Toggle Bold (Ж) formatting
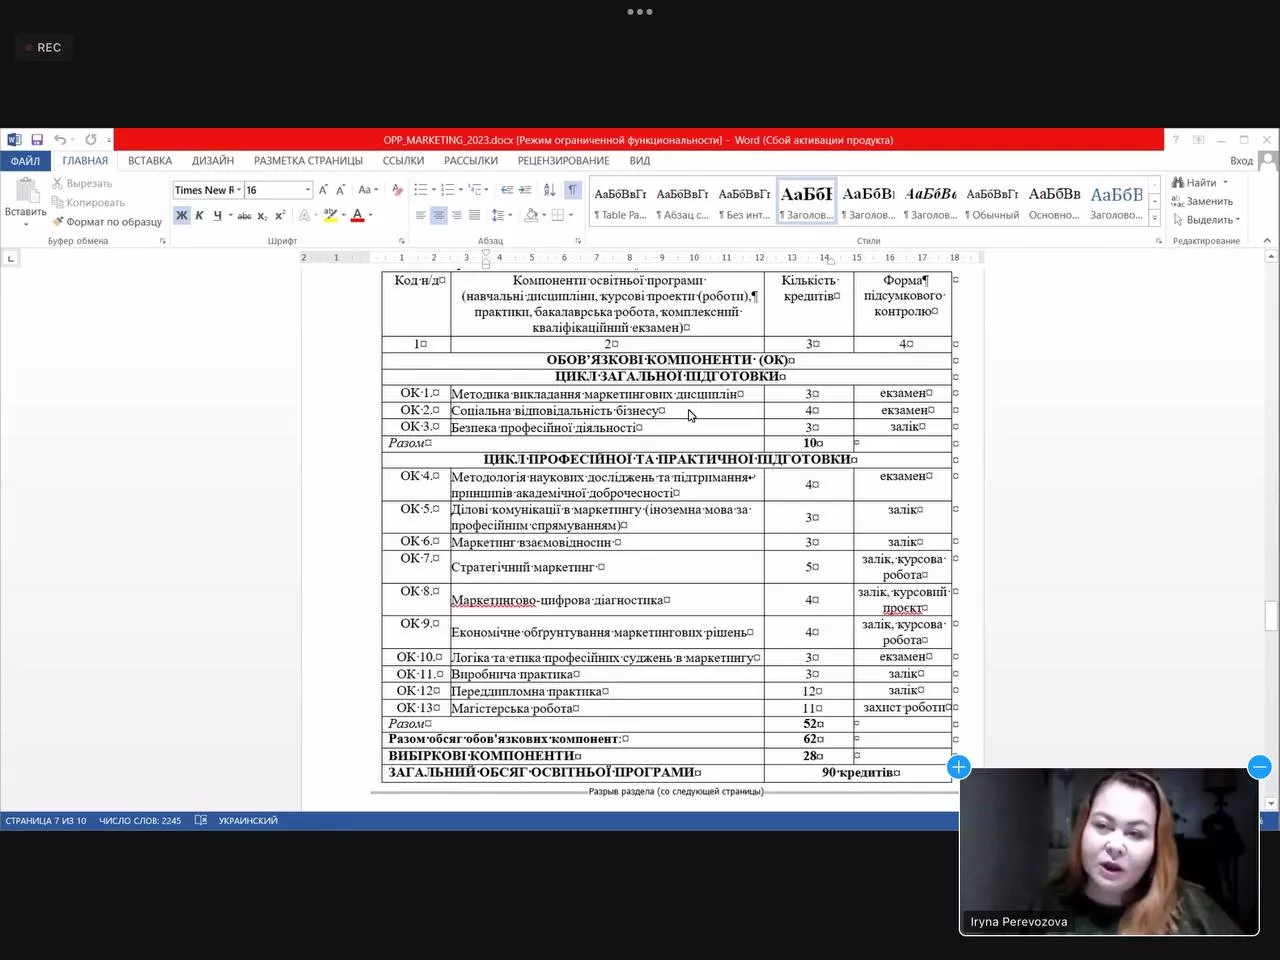Image resolution: width=1280 pixels, height=960 pixels. [181, 215]
